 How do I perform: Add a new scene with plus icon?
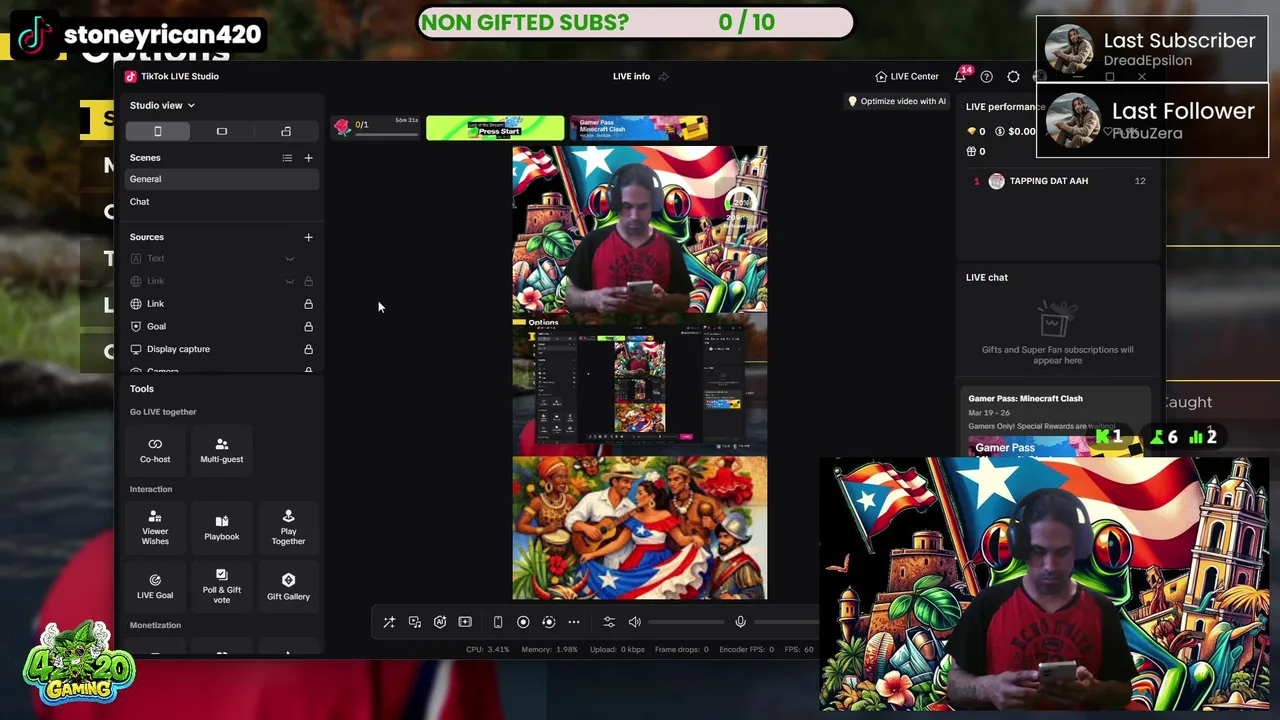[x=308, y=158]
